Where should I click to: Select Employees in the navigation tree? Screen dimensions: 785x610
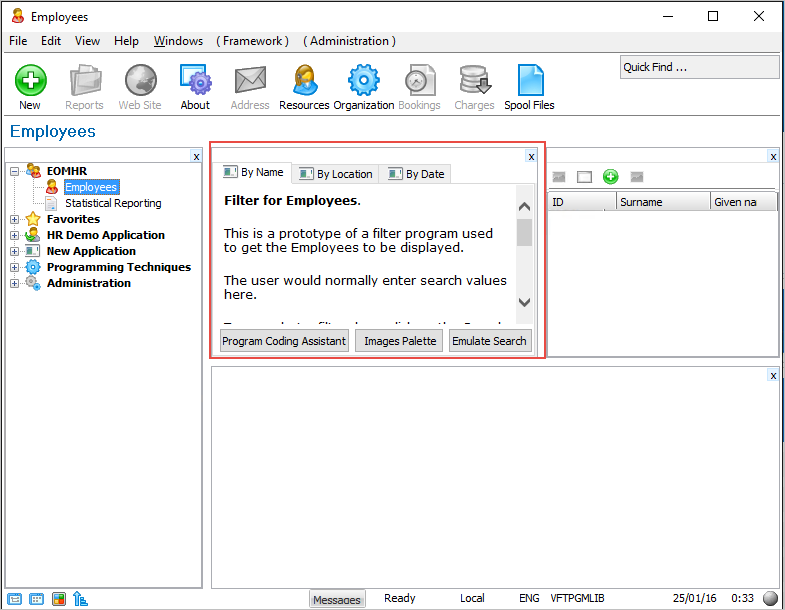point(91,187)
